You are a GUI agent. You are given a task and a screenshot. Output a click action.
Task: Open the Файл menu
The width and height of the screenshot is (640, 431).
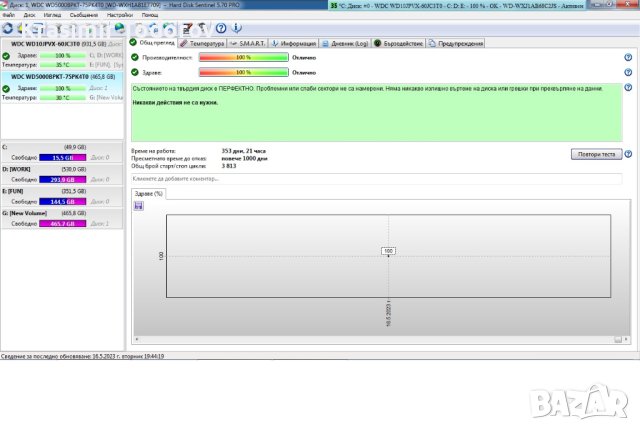[x=9, y=16]
